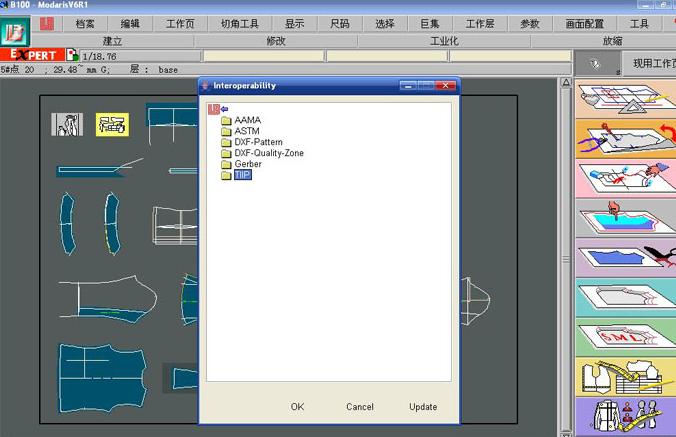The image size is (676, 437).
Task: Click the red exclamation icon in toolbar
Action: click(46, 22)
